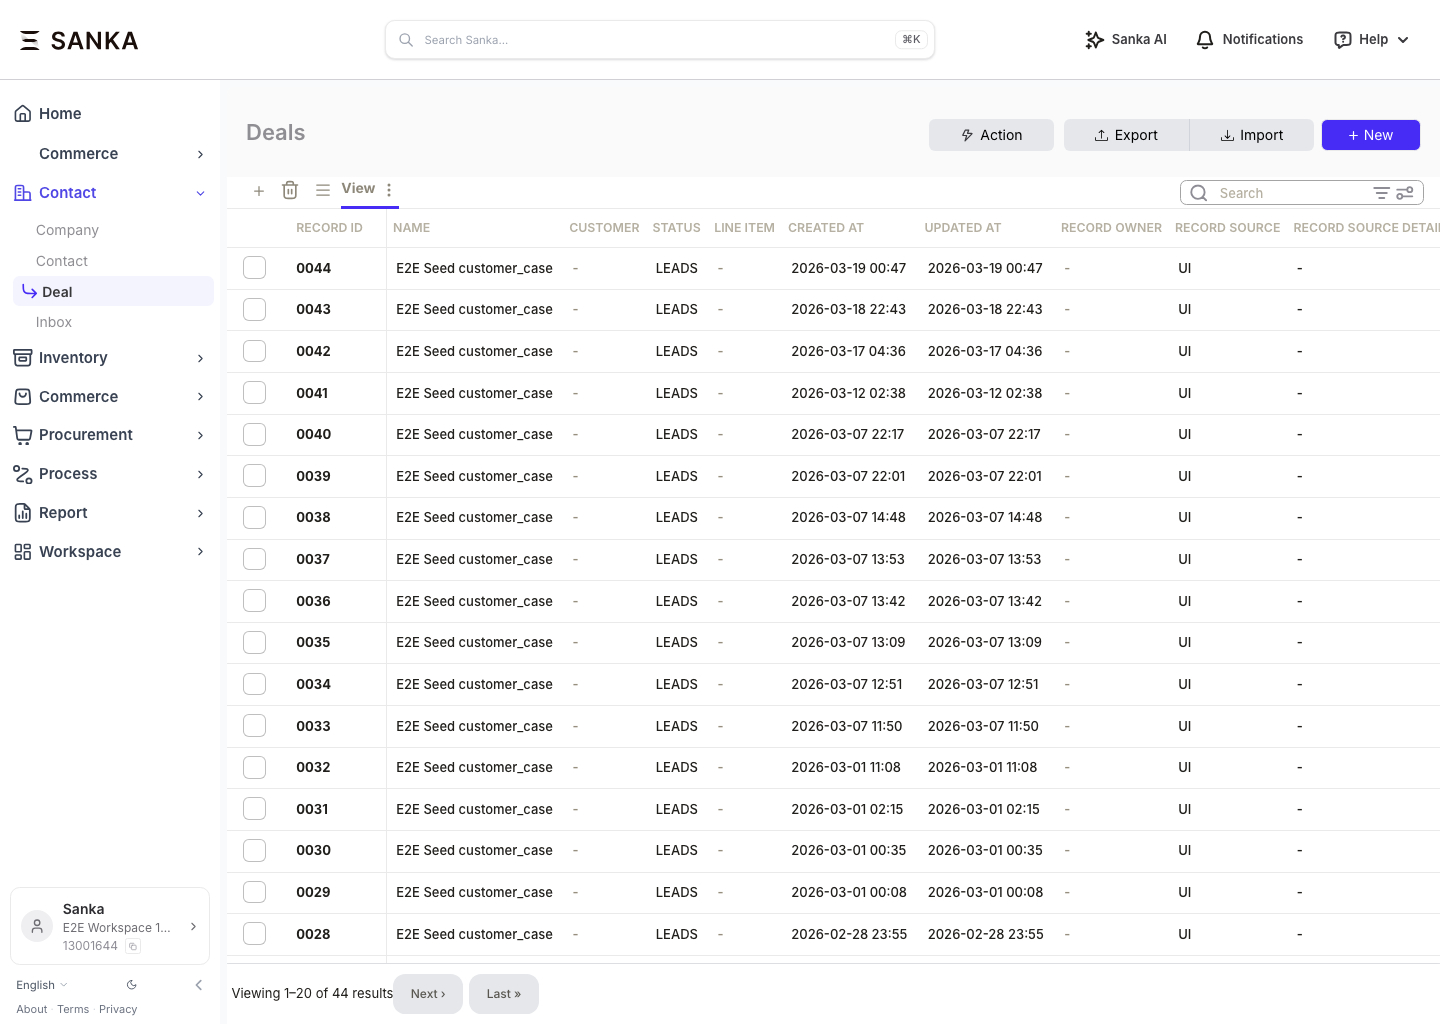Open the Help dropdown menu
The width and height of the screenshot is (1440, 1024).
(1372, 40)
